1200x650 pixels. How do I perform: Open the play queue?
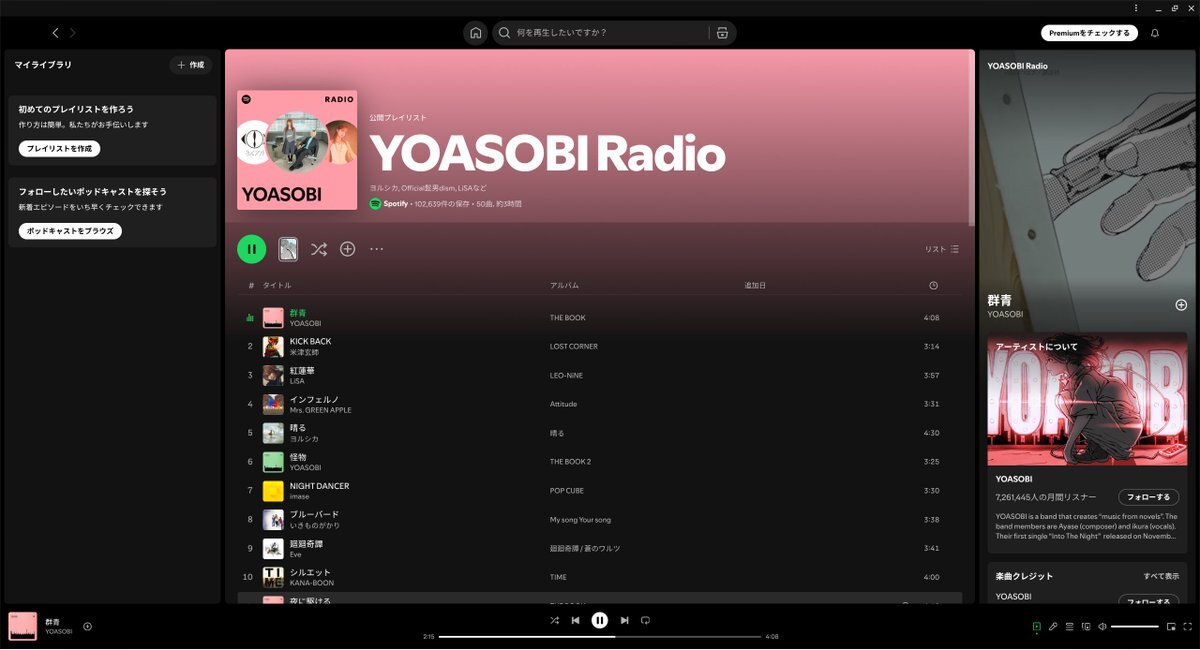point(1069,626)
